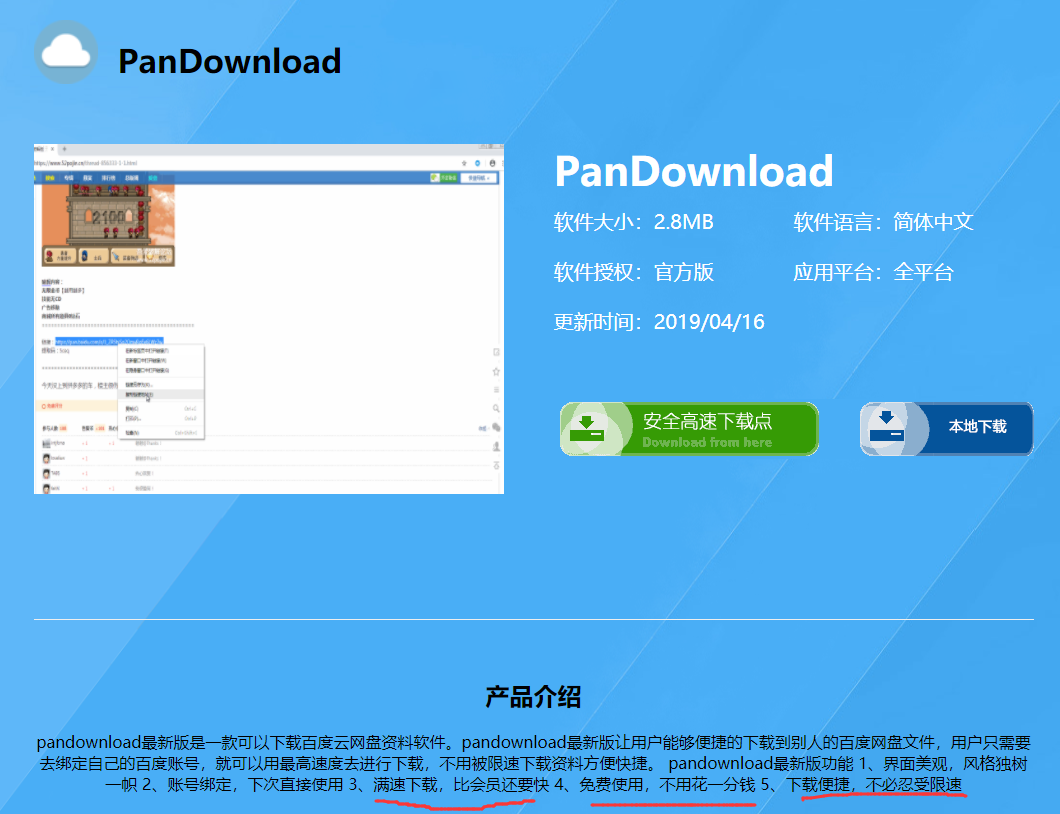Click the 产品介绍 section heading
The height and width of the screenshot is (814, 1060).
pos(533,696)
